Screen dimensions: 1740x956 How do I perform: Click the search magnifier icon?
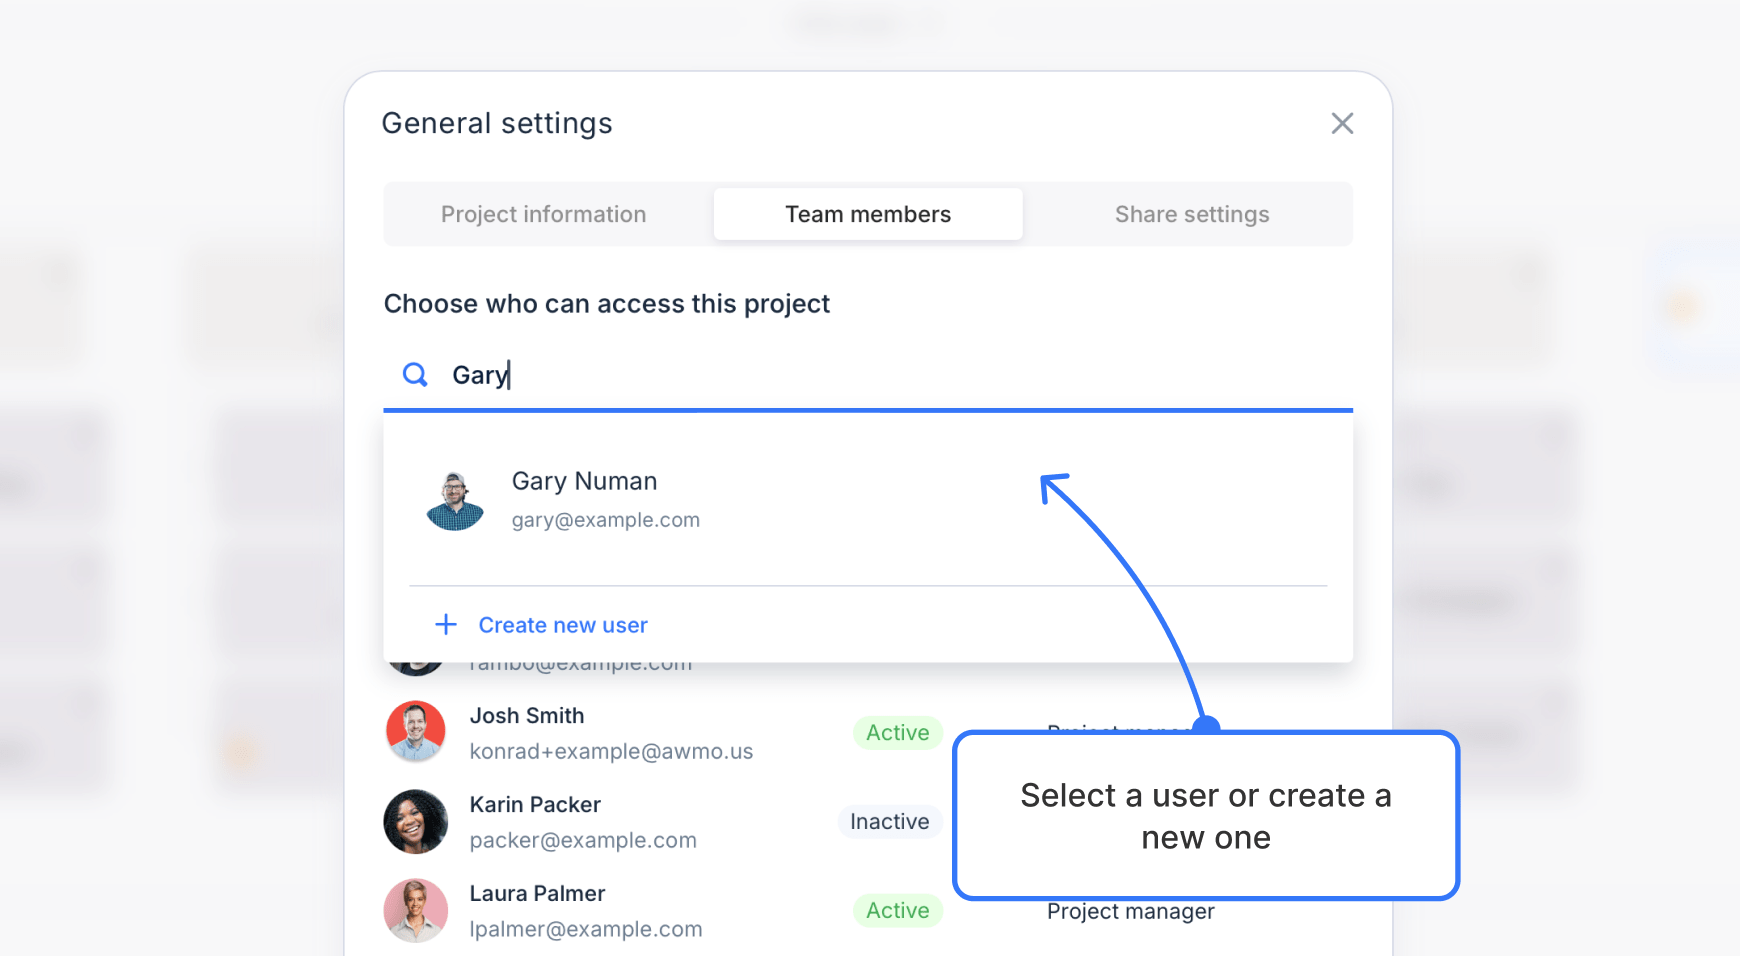click(x=415, y=374)
